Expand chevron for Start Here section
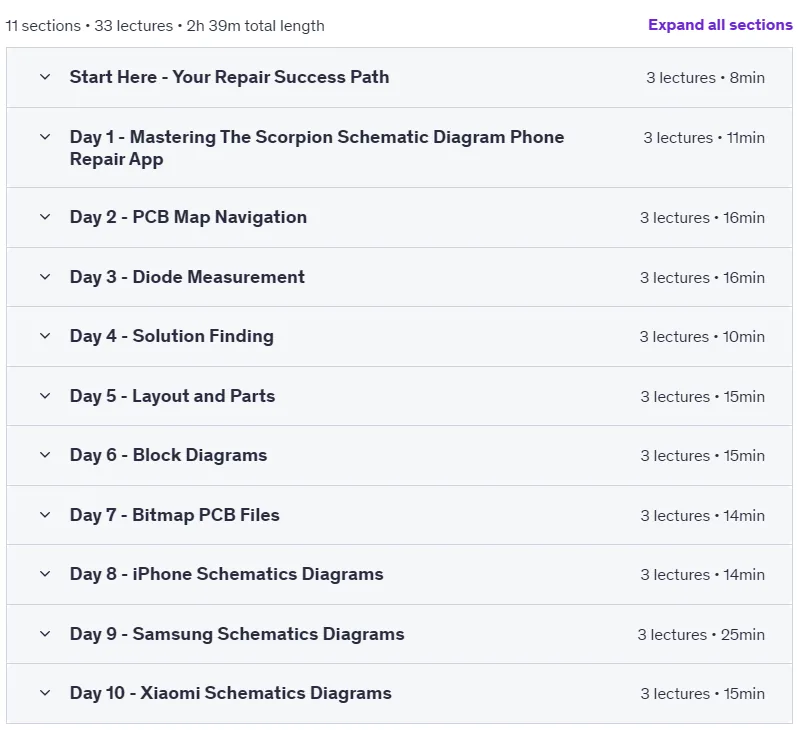 45,77
